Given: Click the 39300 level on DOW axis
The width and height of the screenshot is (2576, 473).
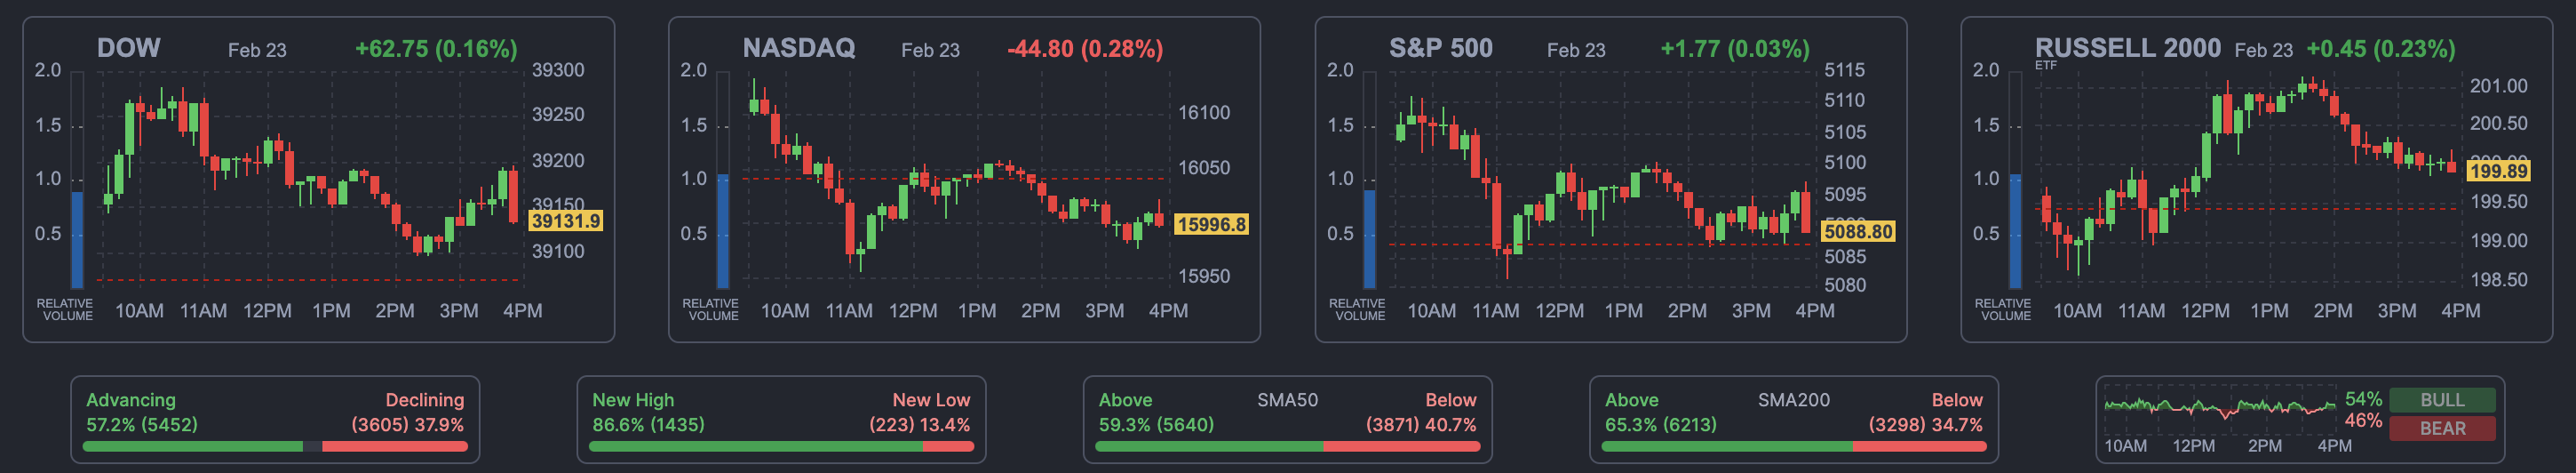Looking at the screenshot, I should 558,70.
